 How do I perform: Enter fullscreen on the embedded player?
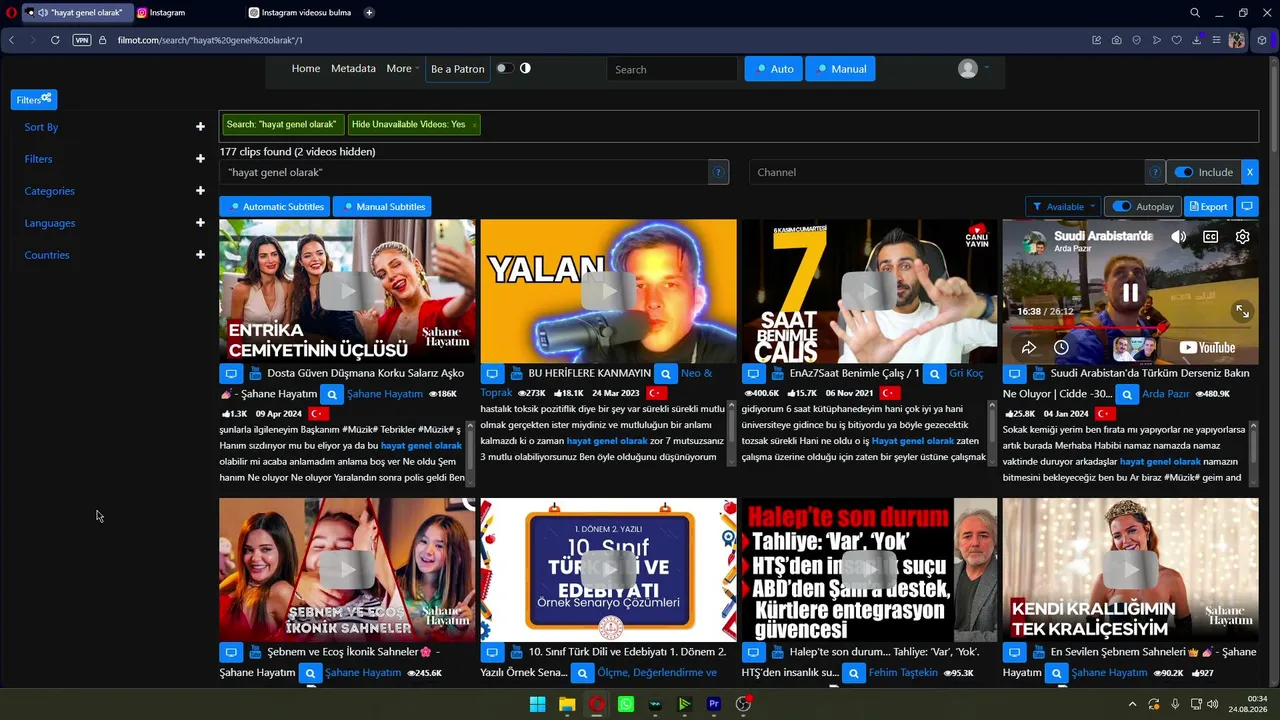pos(1242,312)
